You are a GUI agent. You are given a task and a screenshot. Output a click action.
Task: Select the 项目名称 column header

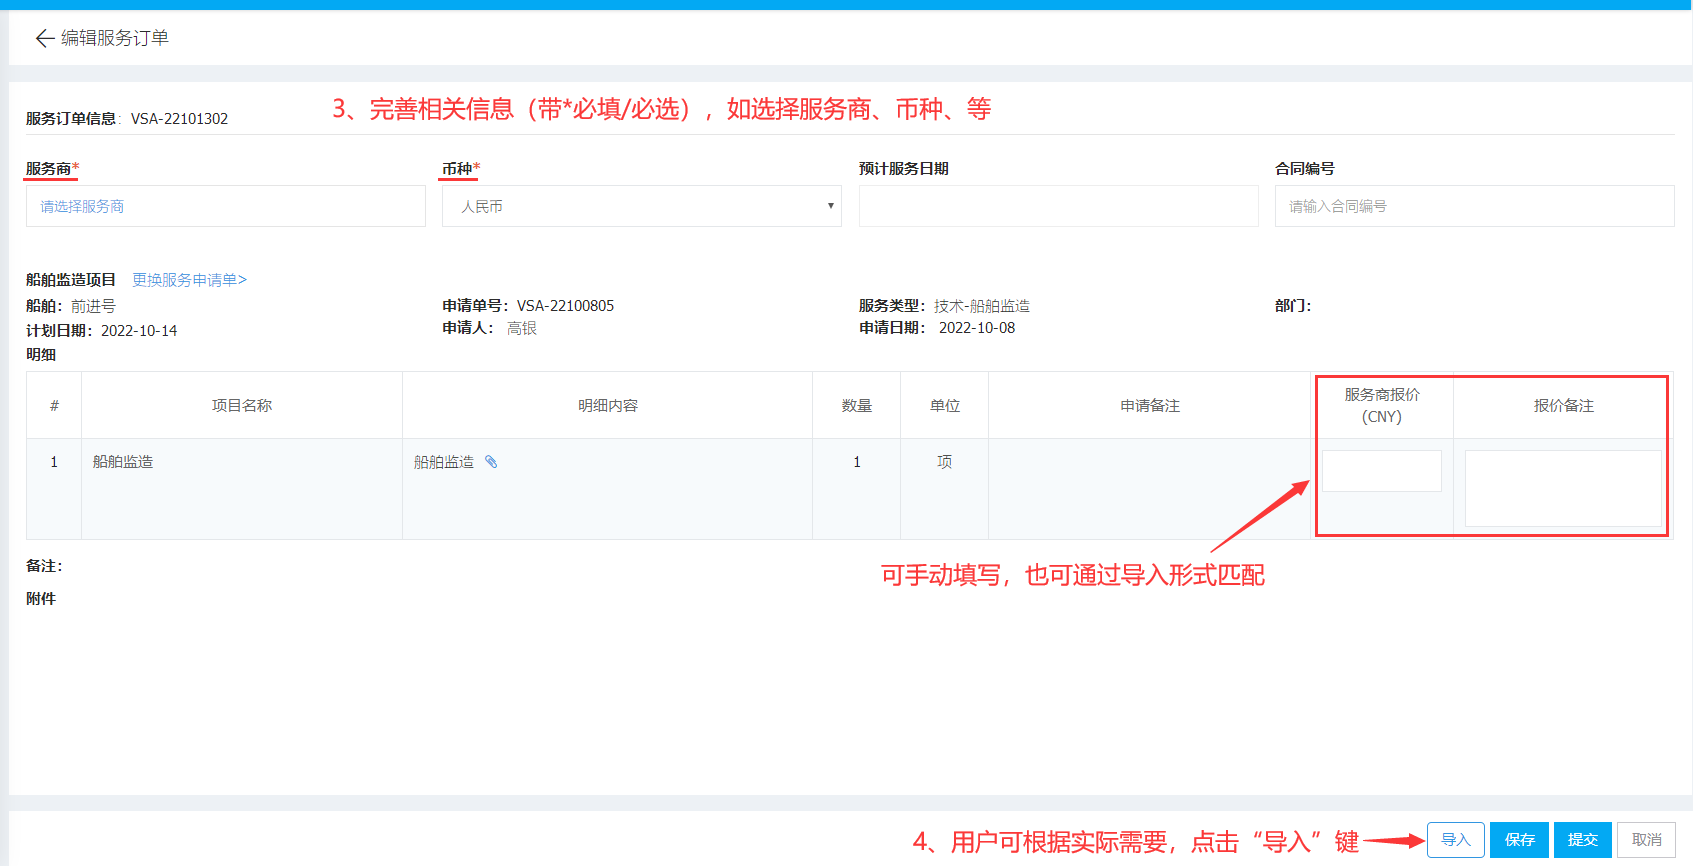click(242, 405)
